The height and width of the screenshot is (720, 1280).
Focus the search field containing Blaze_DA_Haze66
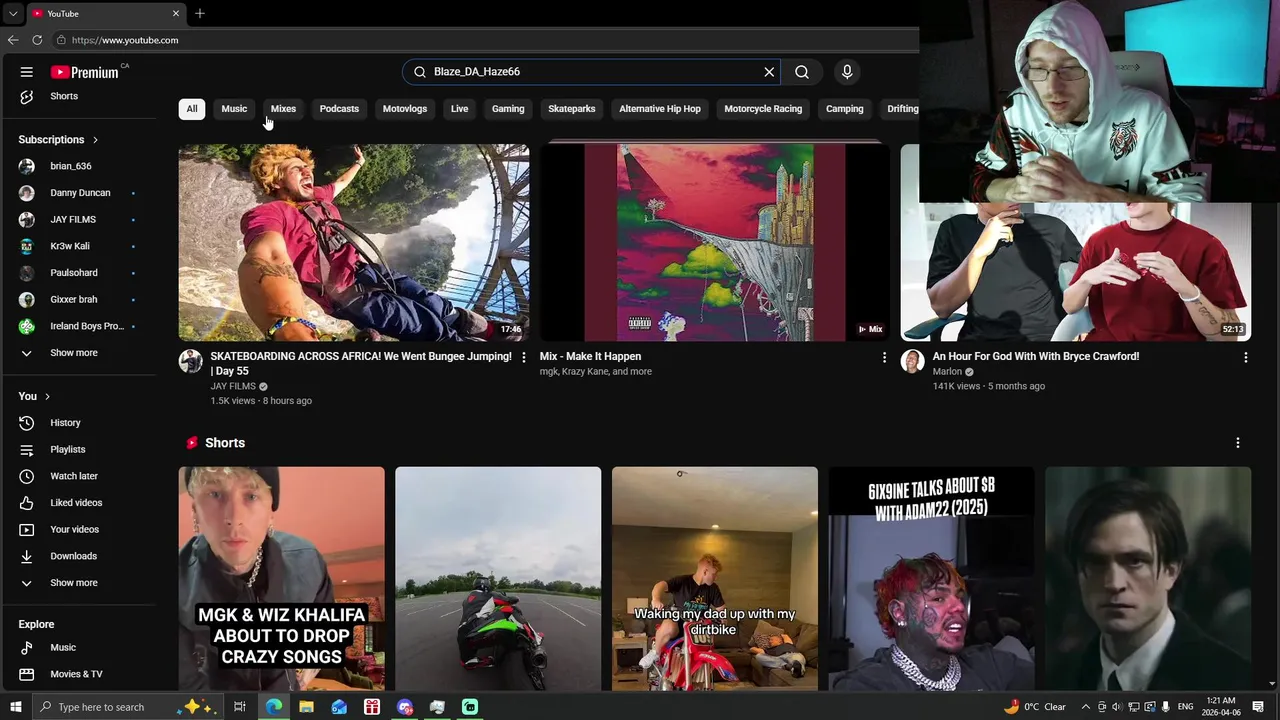[x=590, y=72]
